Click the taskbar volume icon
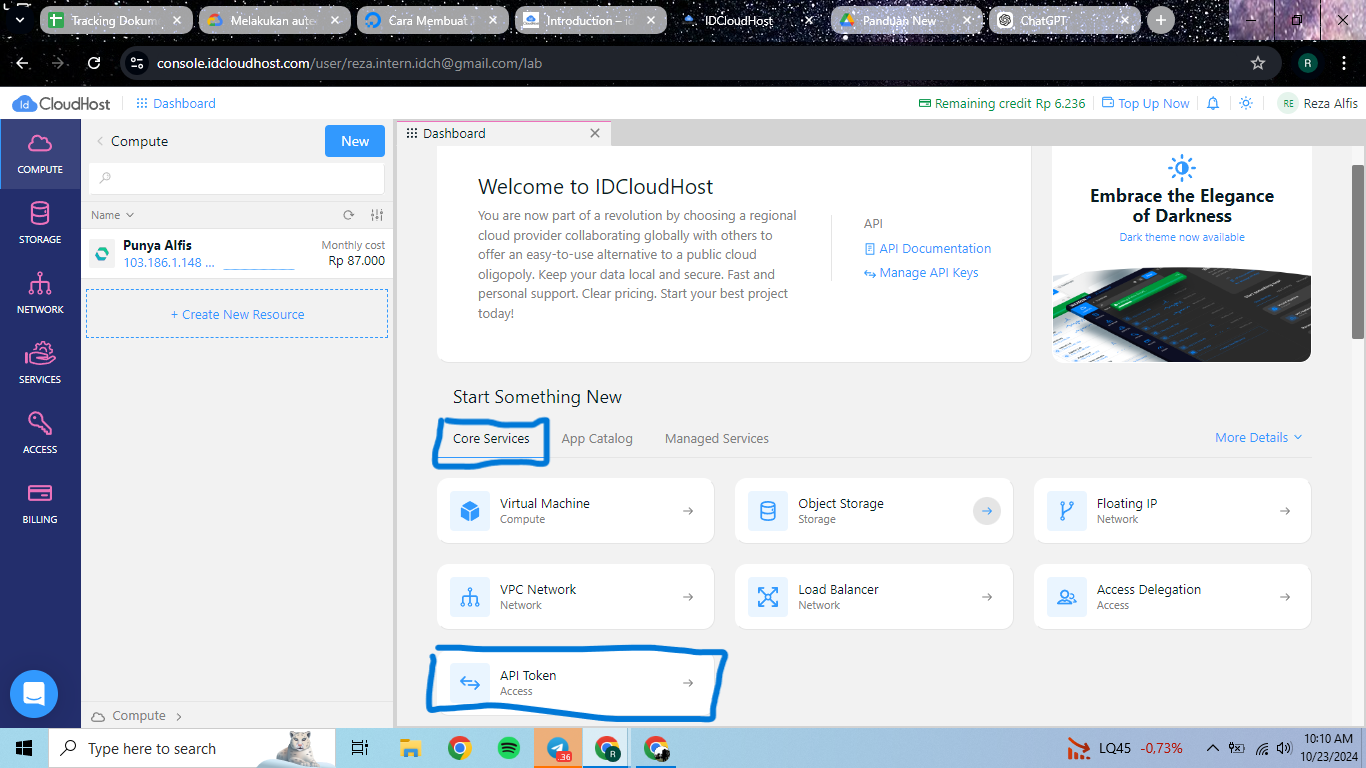Screen dimensions: 1366x768 click(x=1283, y=748)
